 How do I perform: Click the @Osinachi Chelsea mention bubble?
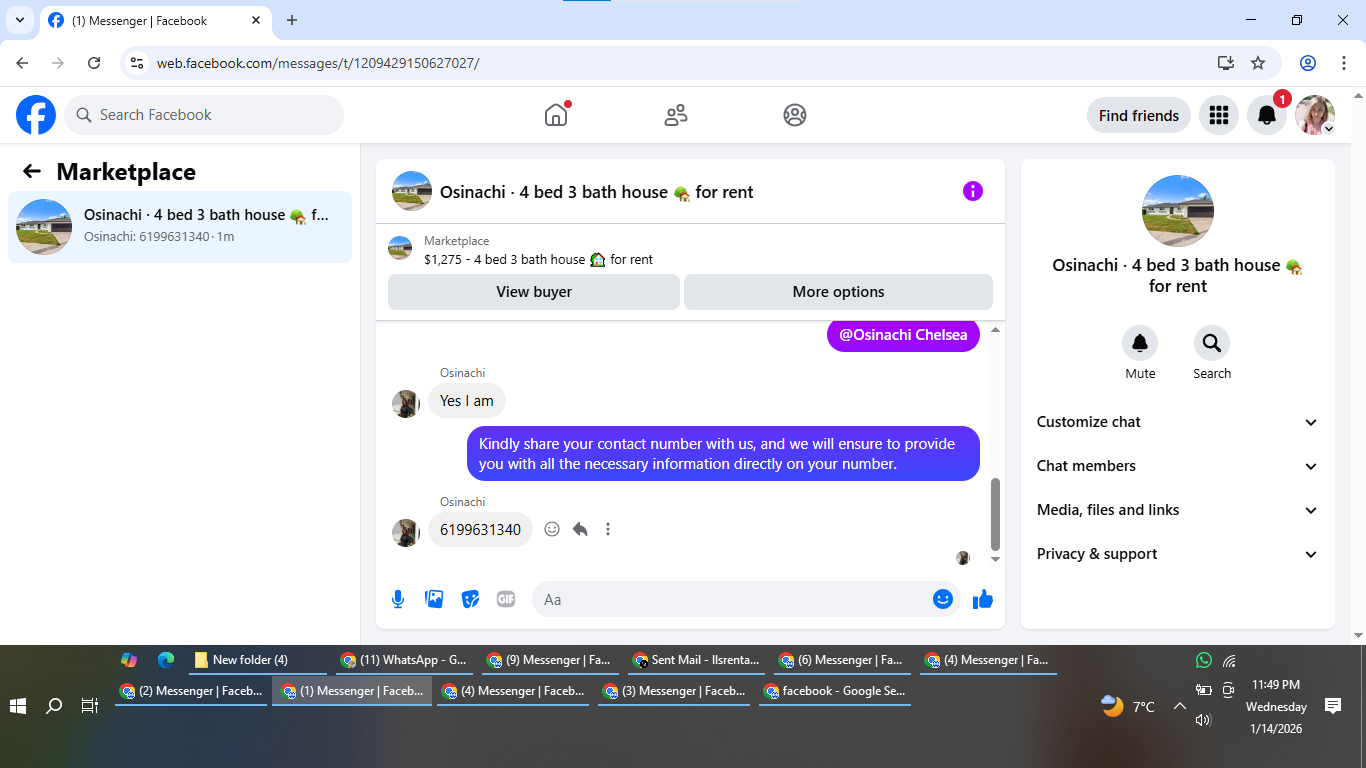[x=903, y=335]
